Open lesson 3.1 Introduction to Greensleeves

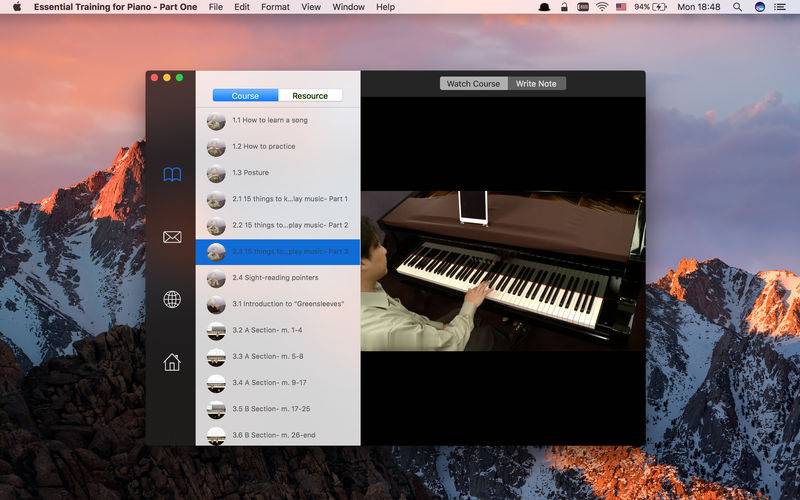pos(278,304)
